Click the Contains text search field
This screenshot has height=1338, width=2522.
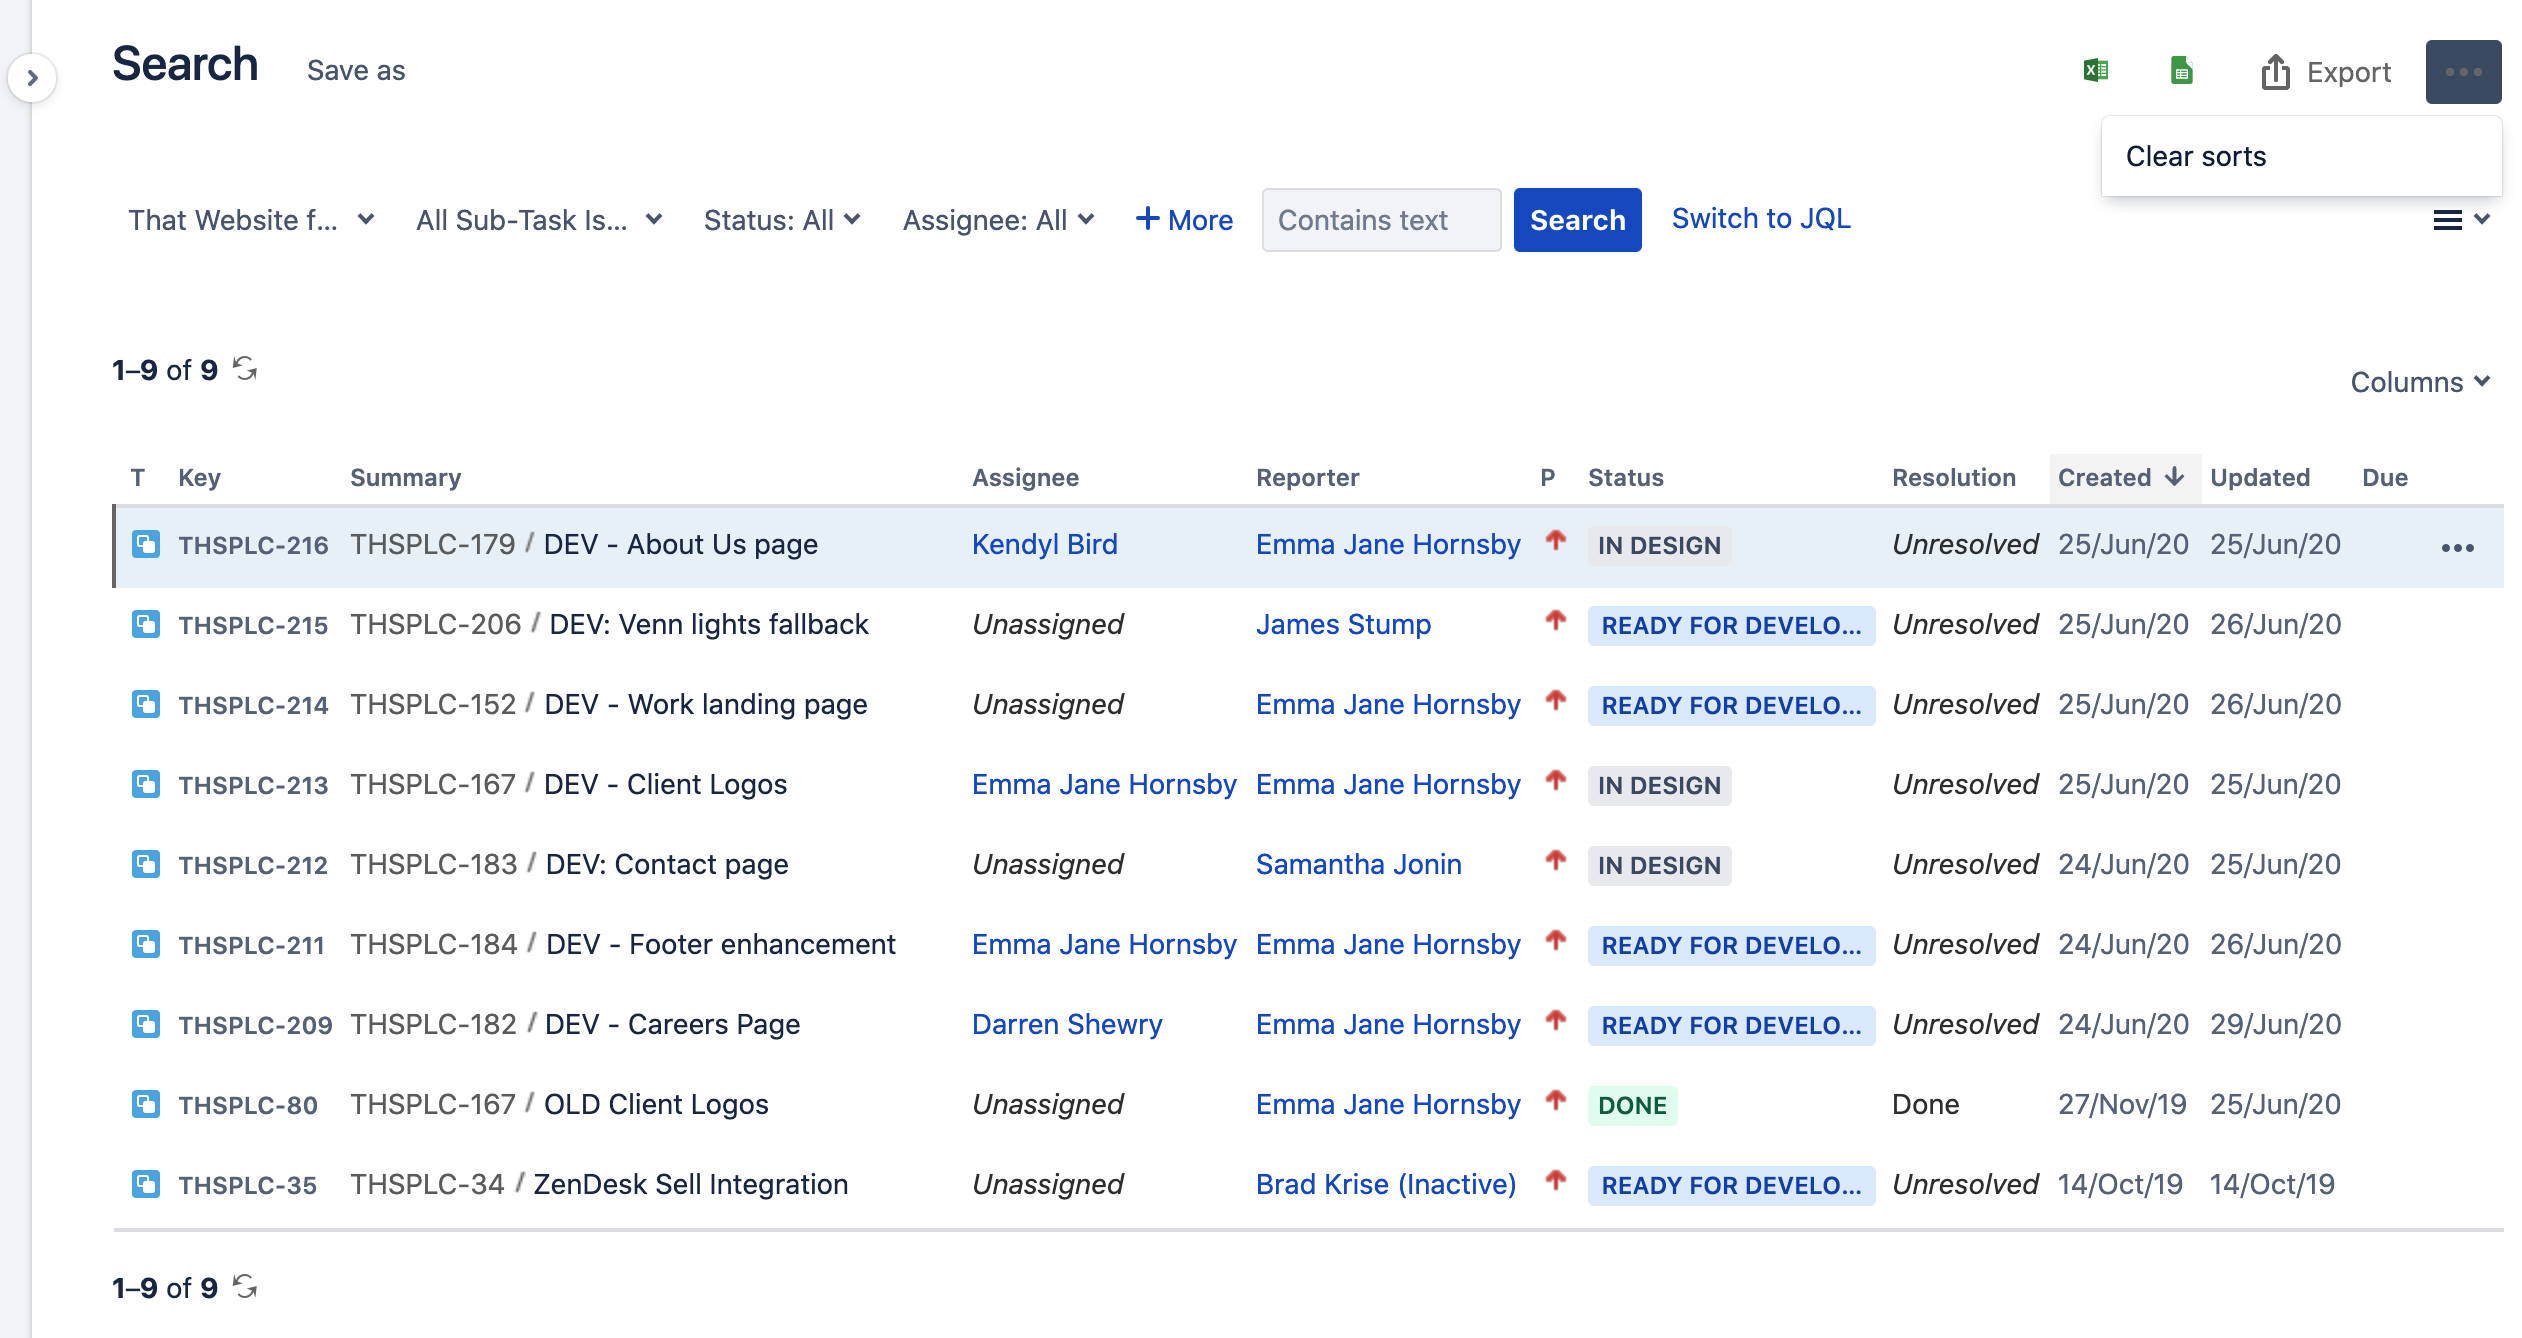(1380, 220)
